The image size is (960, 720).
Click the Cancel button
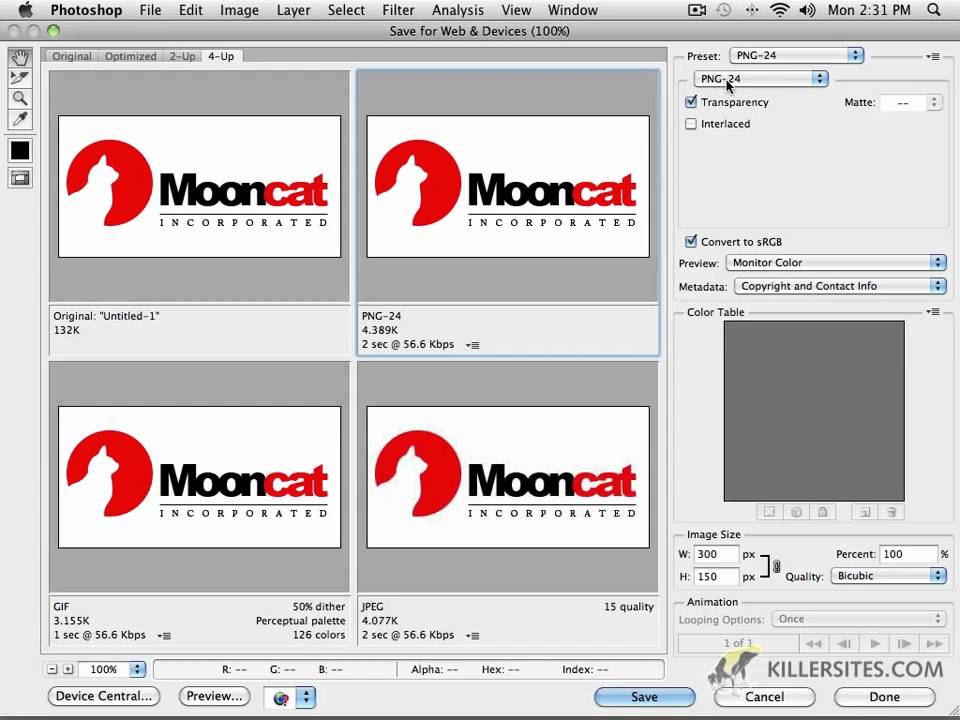point(764,697)
